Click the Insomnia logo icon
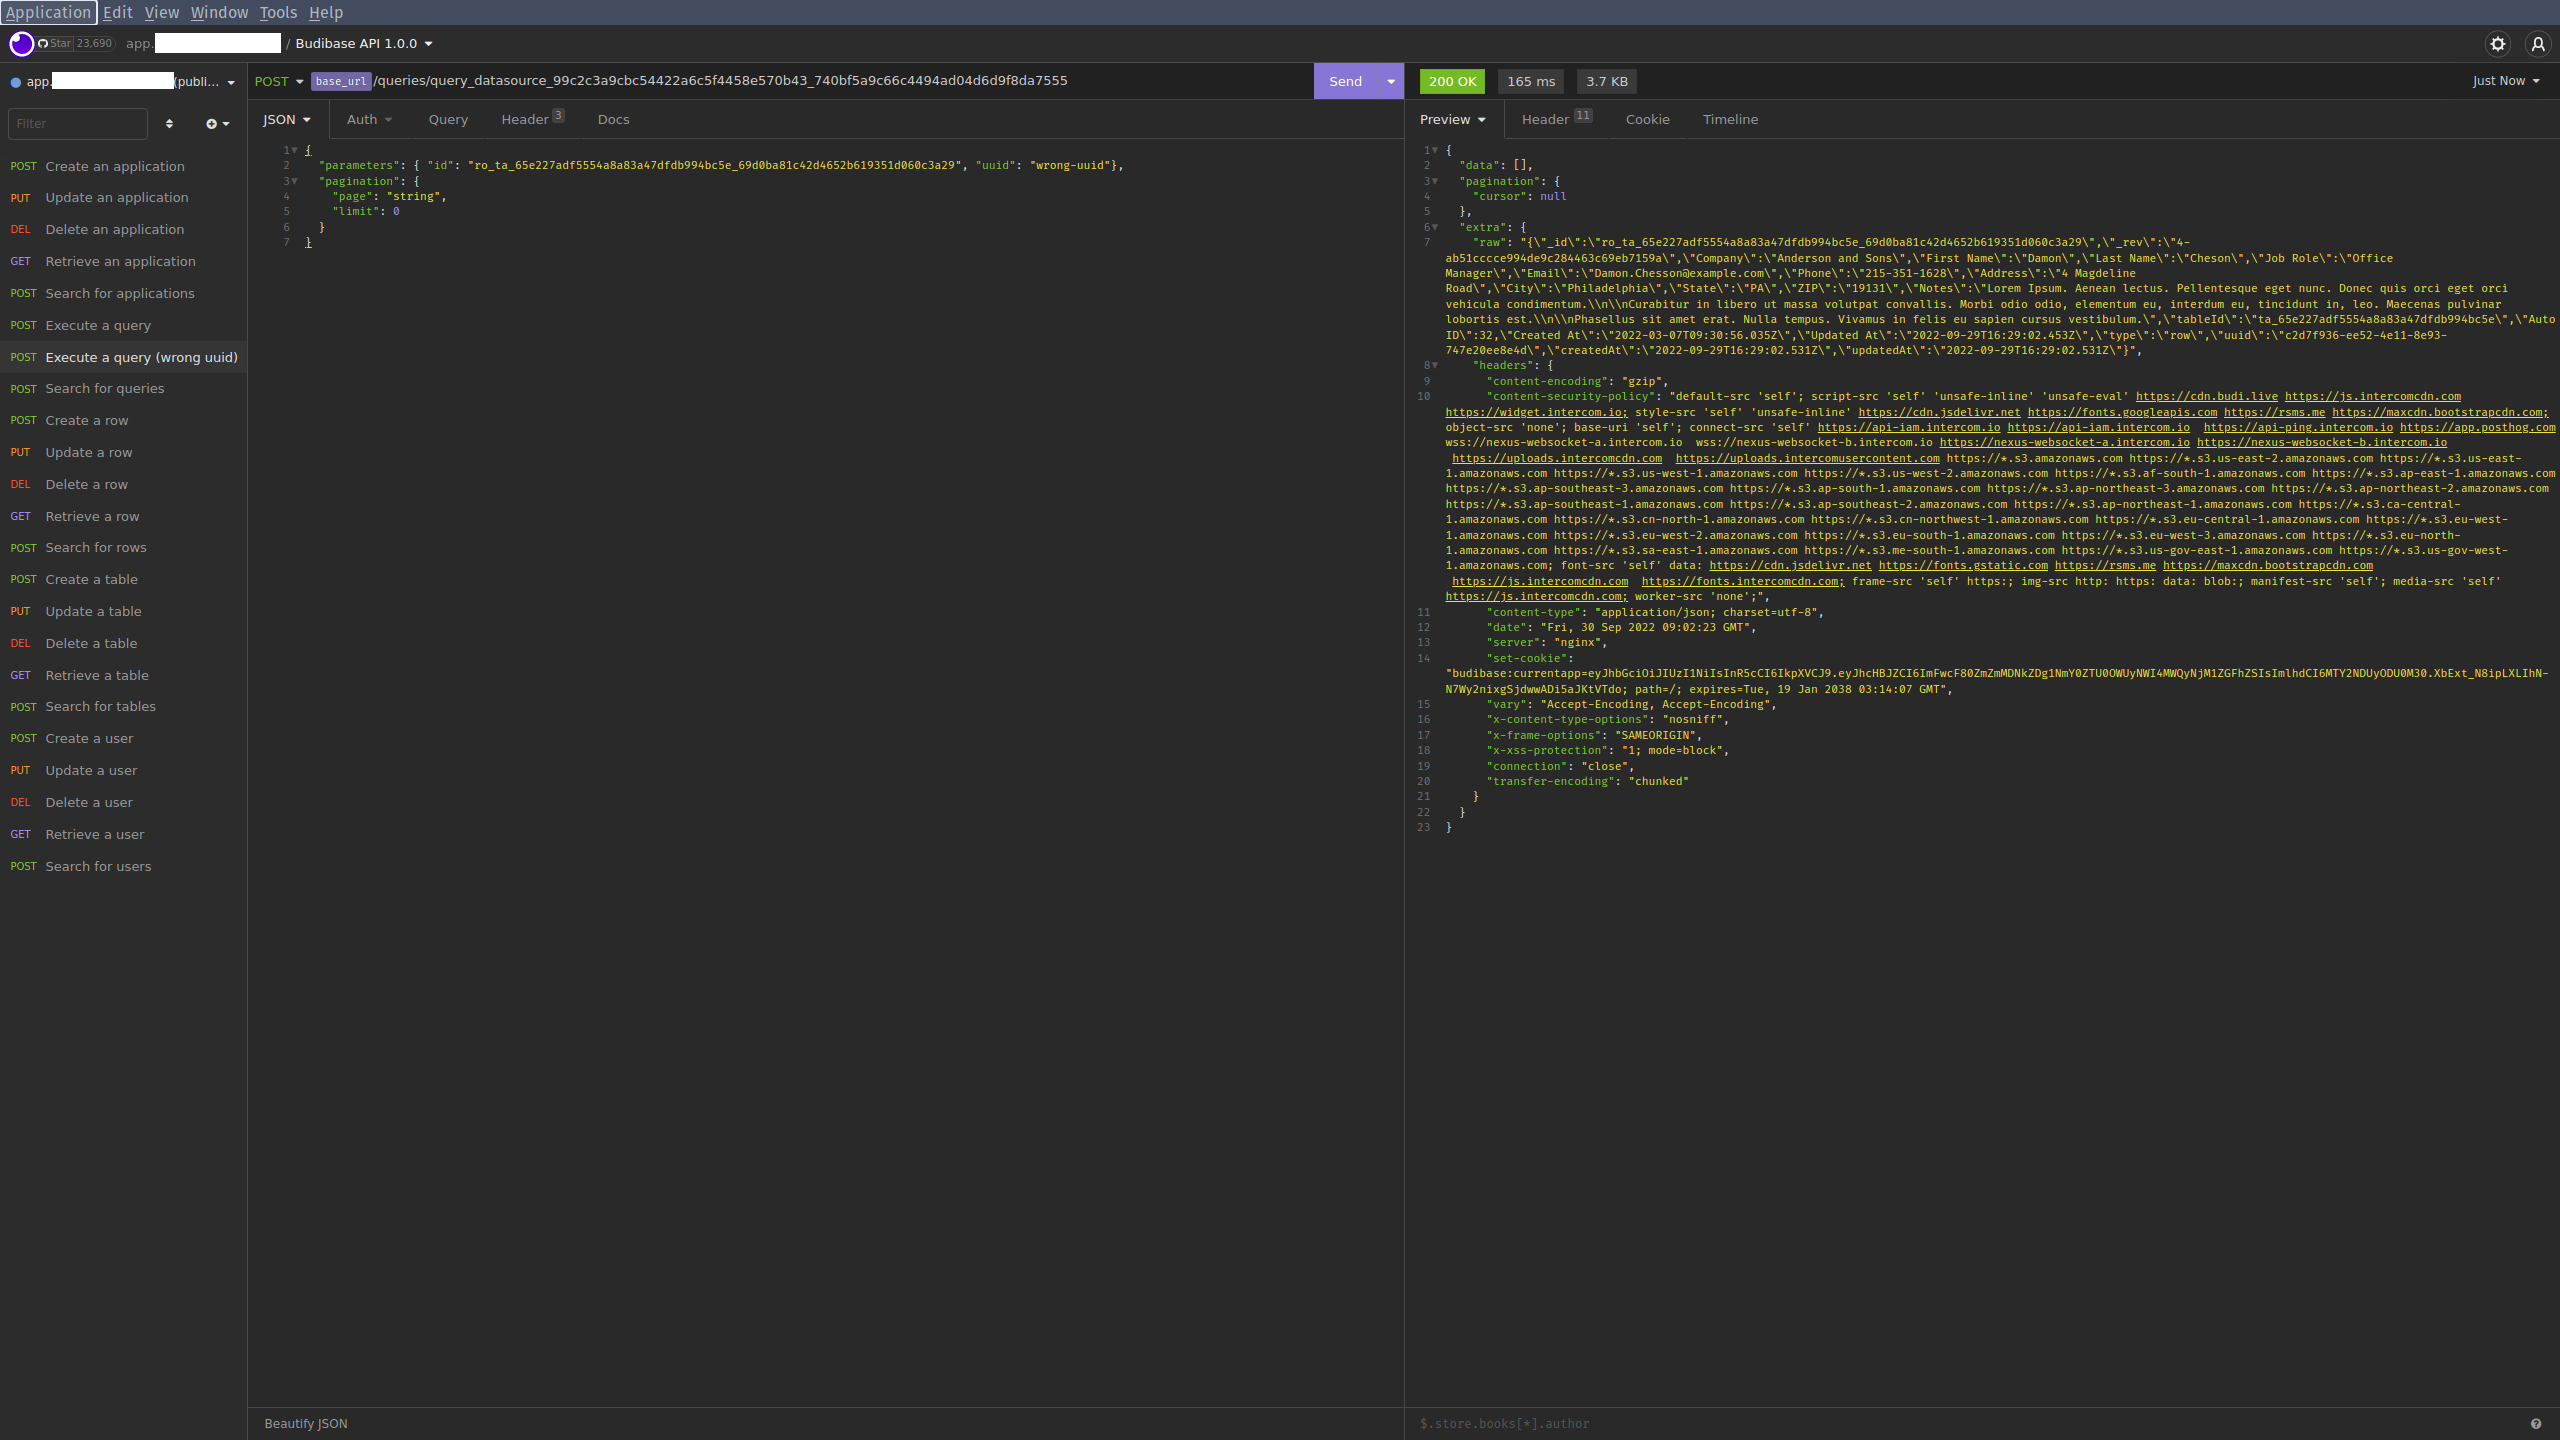2560x1440 pixels. 21,43
